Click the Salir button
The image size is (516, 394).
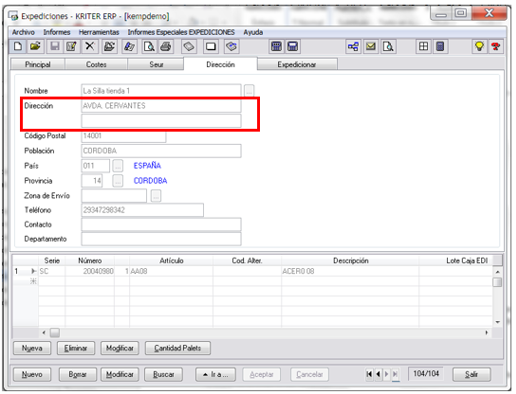click(x=471, y=374)
